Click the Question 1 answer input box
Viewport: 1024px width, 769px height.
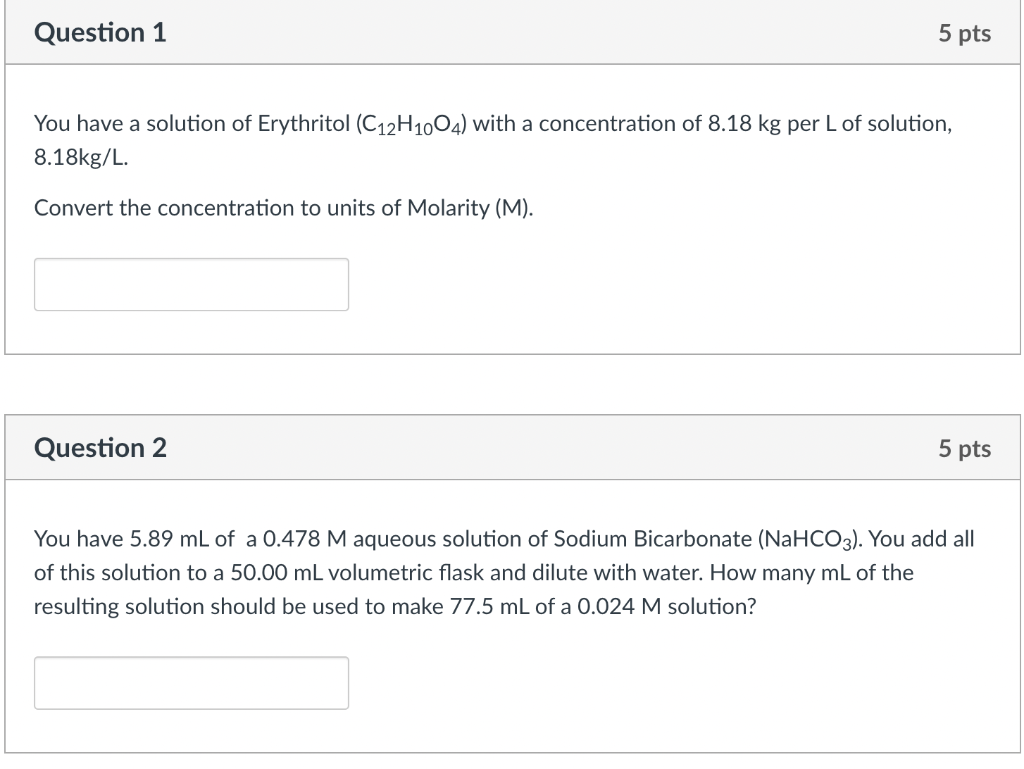(191, 285)
